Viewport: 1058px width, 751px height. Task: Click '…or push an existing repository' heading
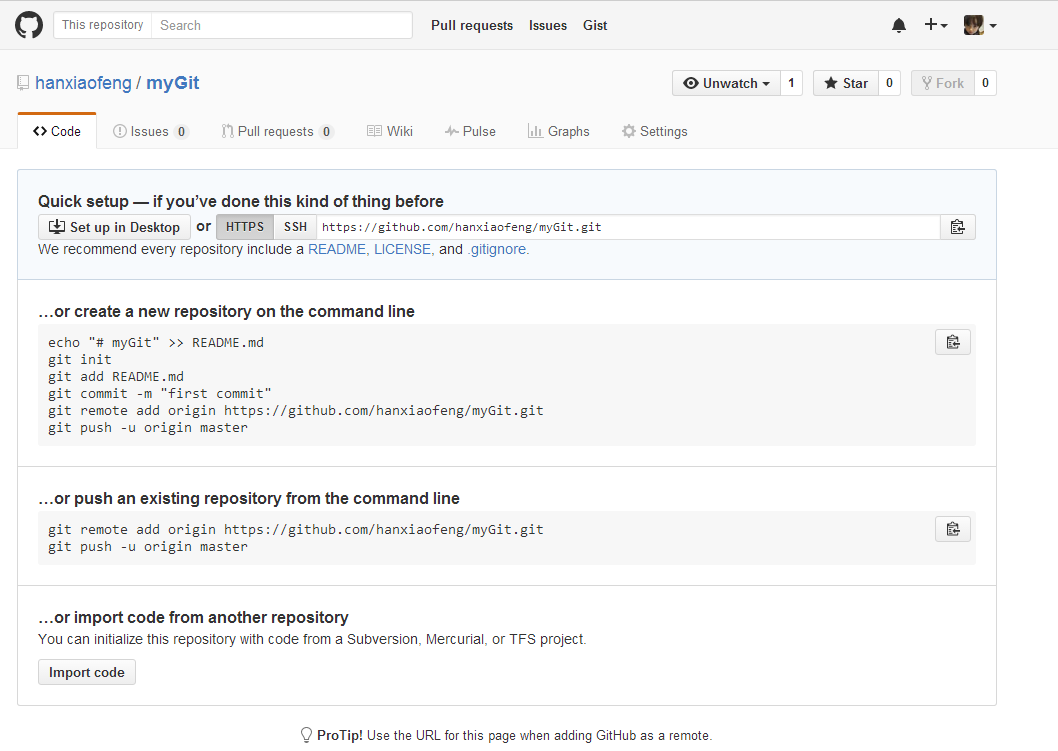249,498
